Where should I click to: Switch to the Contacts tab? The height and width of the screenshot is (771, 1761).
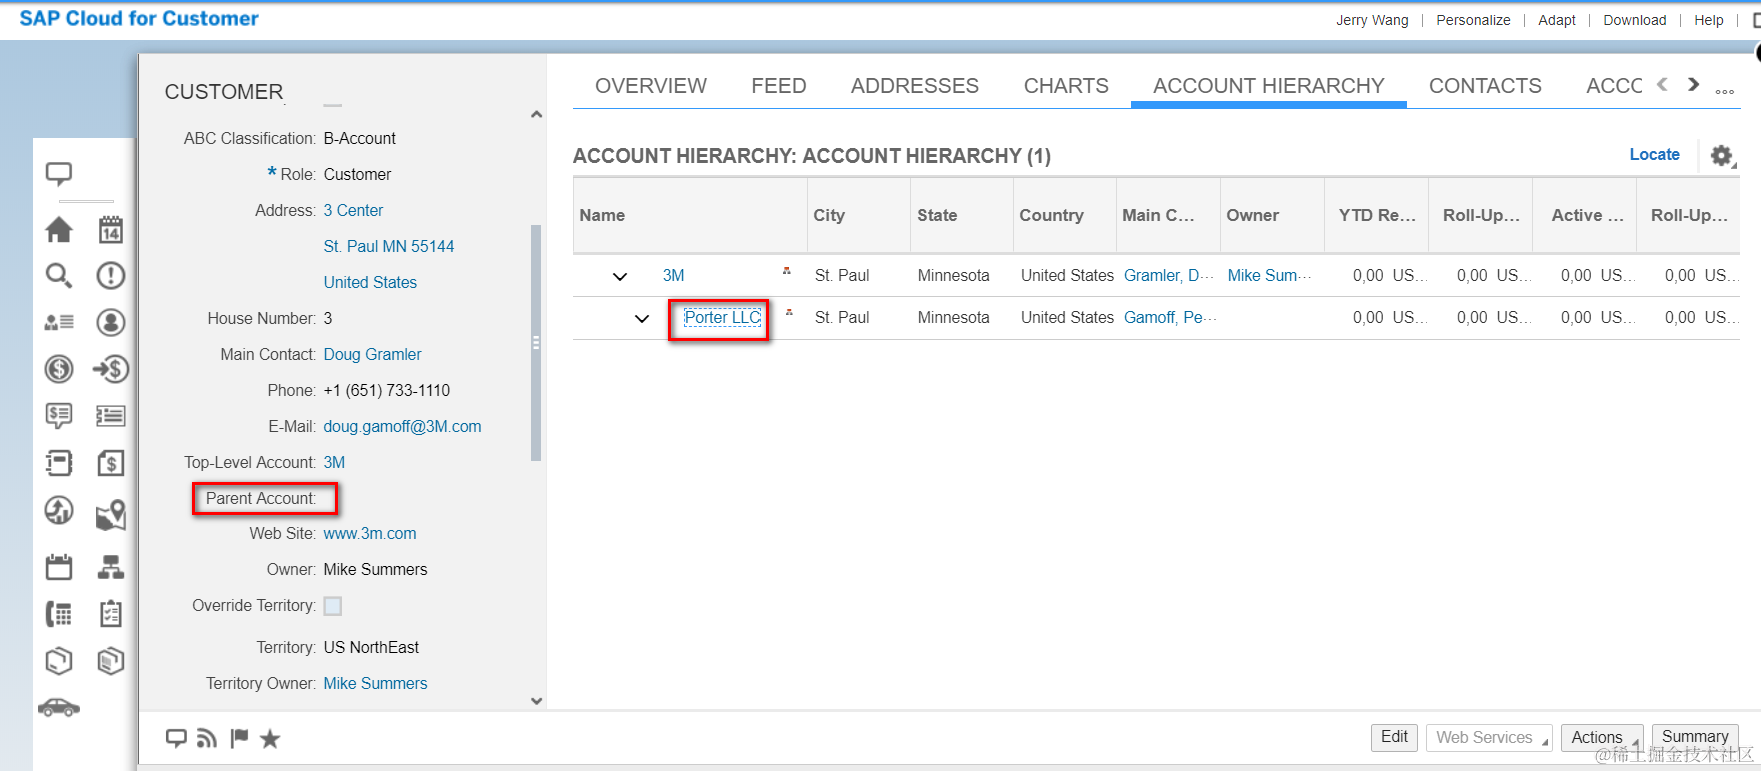point(1485,86)
